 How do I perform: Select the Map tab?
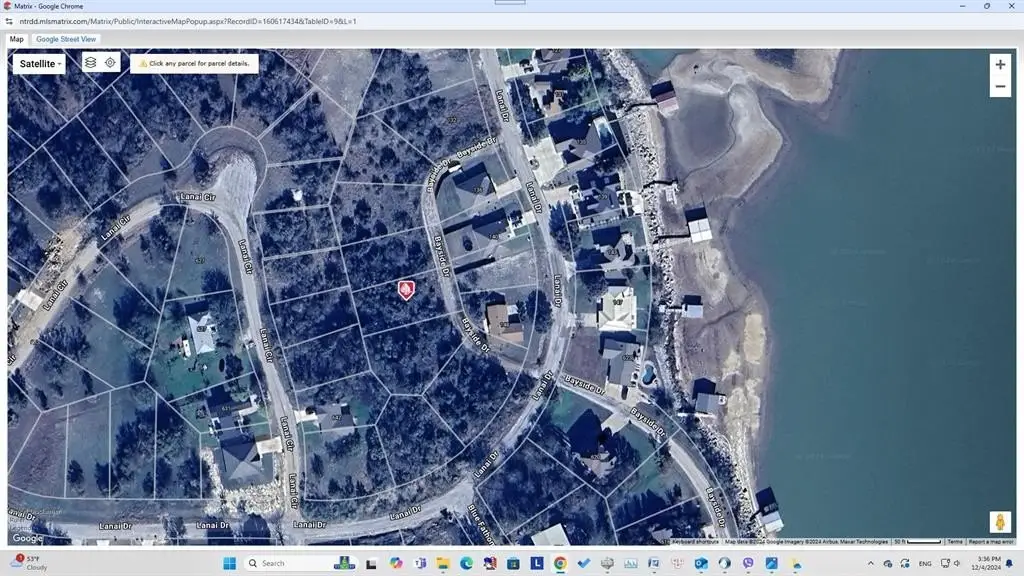click(x=15, y=39)
